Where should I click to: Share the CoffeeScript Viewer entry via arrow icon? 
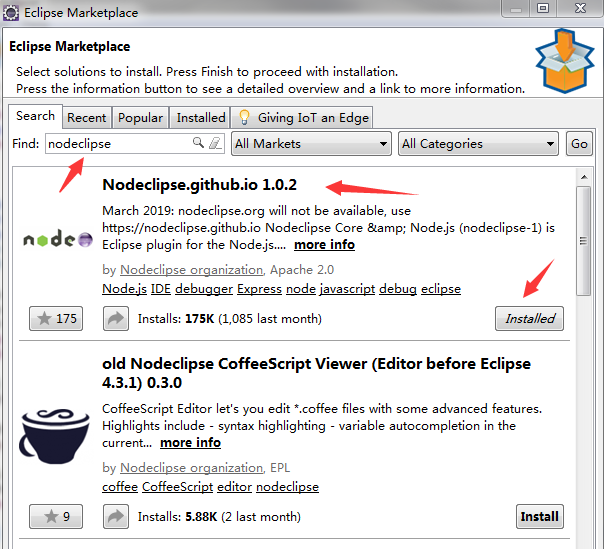pyautogui.click(x=116, y=517)
